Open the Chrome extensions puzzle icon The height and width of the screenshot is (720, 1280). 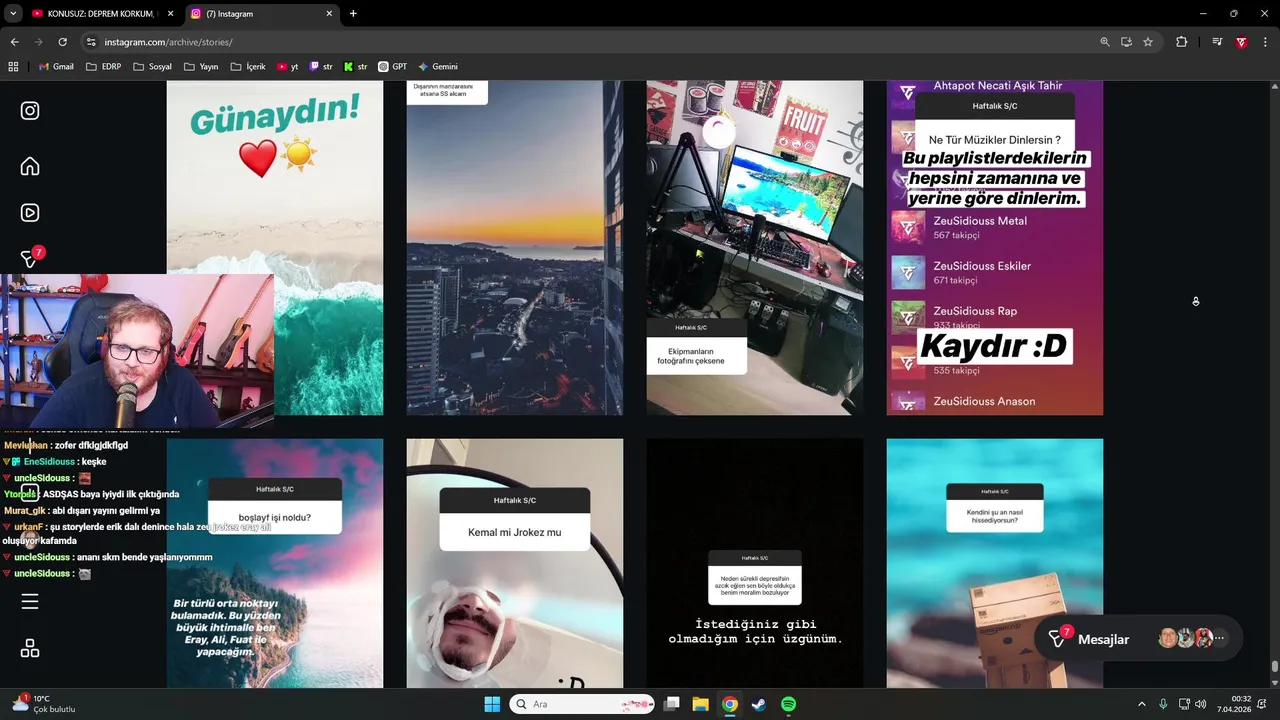(1181, 42)
